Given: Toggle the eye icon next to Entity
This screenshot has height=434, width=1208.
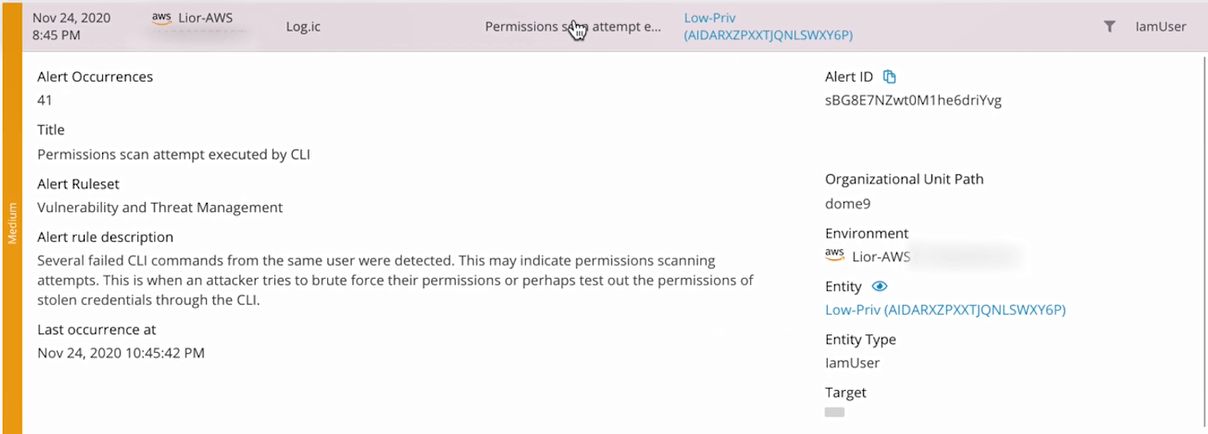Looking at the screenshot, I should click(880, 287).
